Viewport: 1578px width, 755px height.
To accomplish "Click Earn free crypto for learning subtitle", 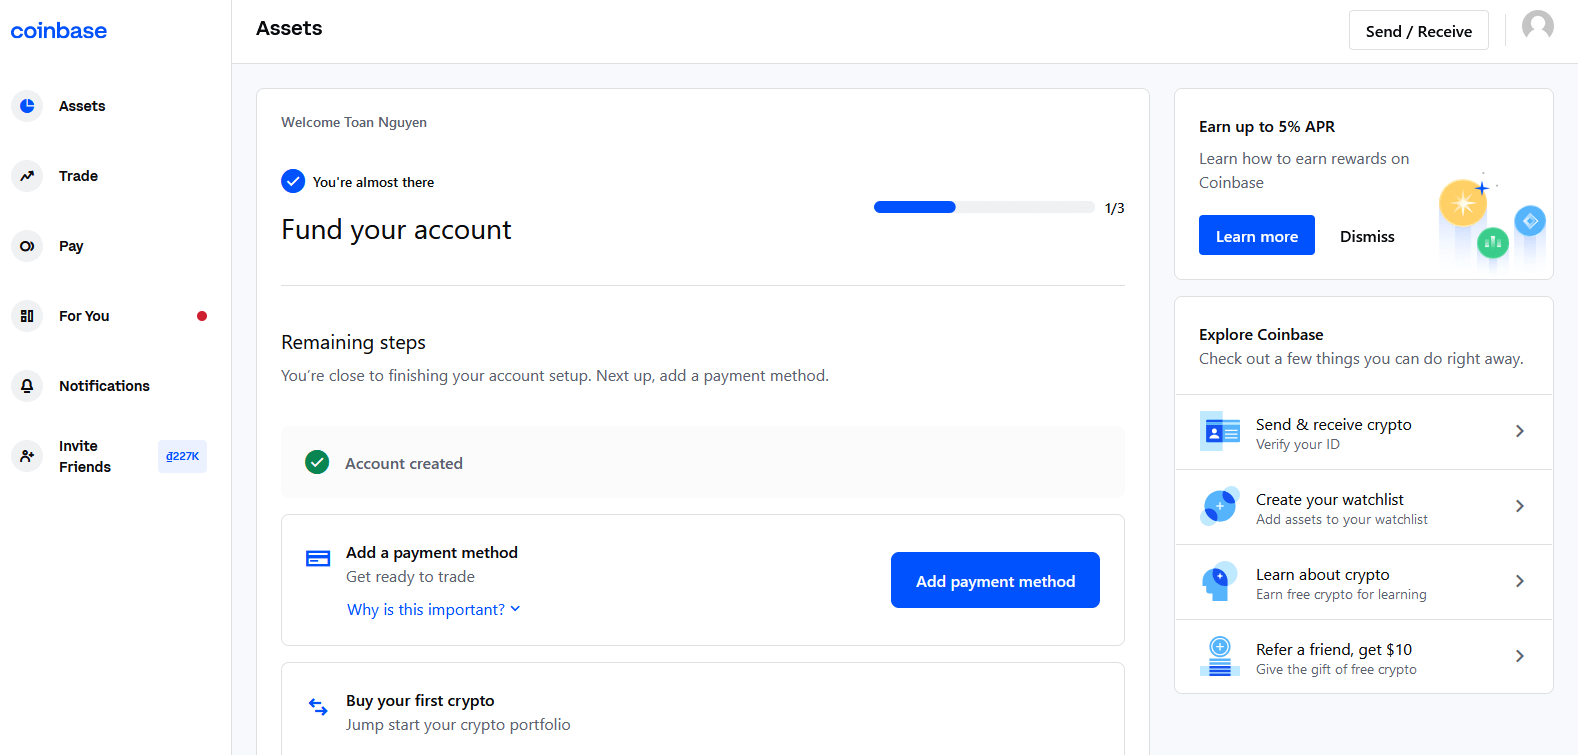I will [x=1341, y=594].
